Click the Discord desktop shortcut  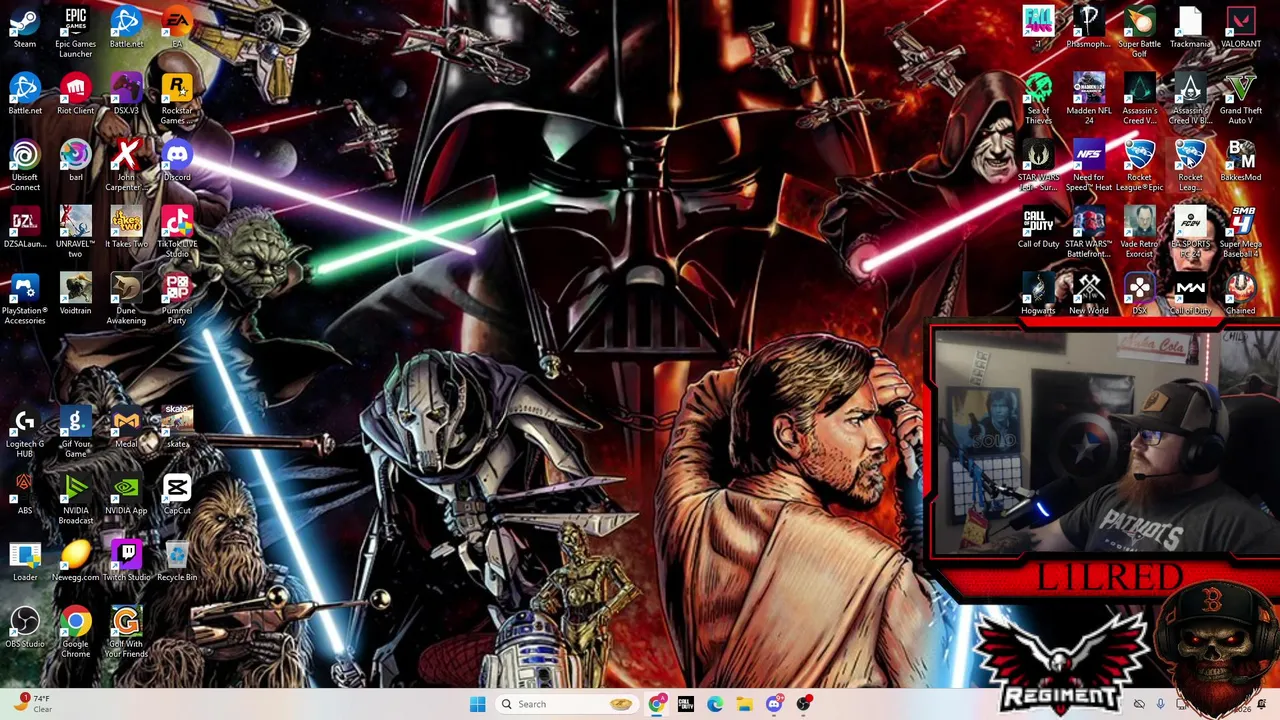point(177,161)
